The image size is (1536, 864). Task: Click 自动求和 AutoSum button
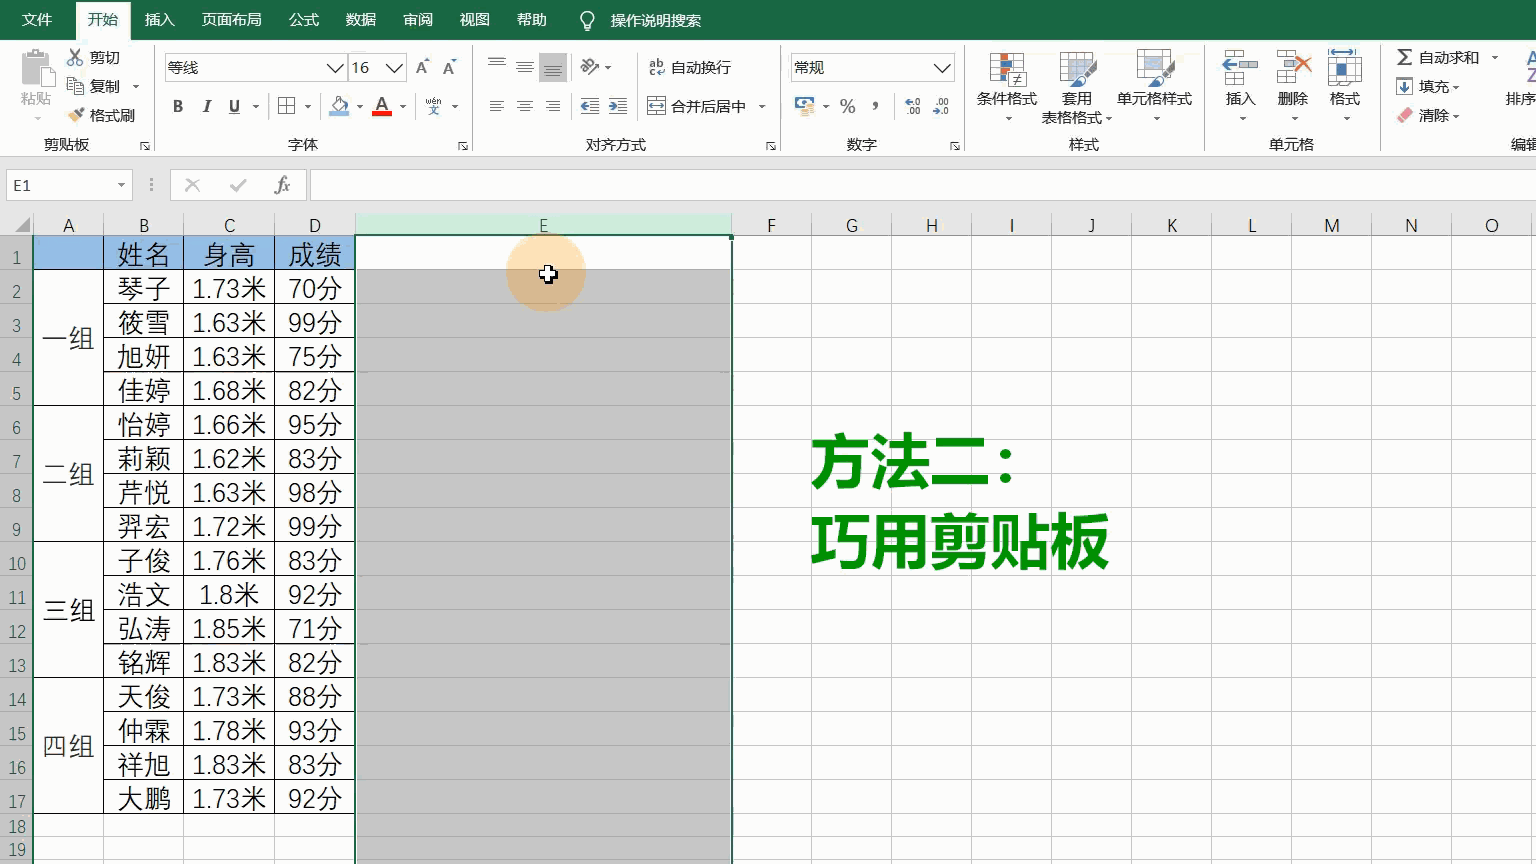(x=1438, y=57)
